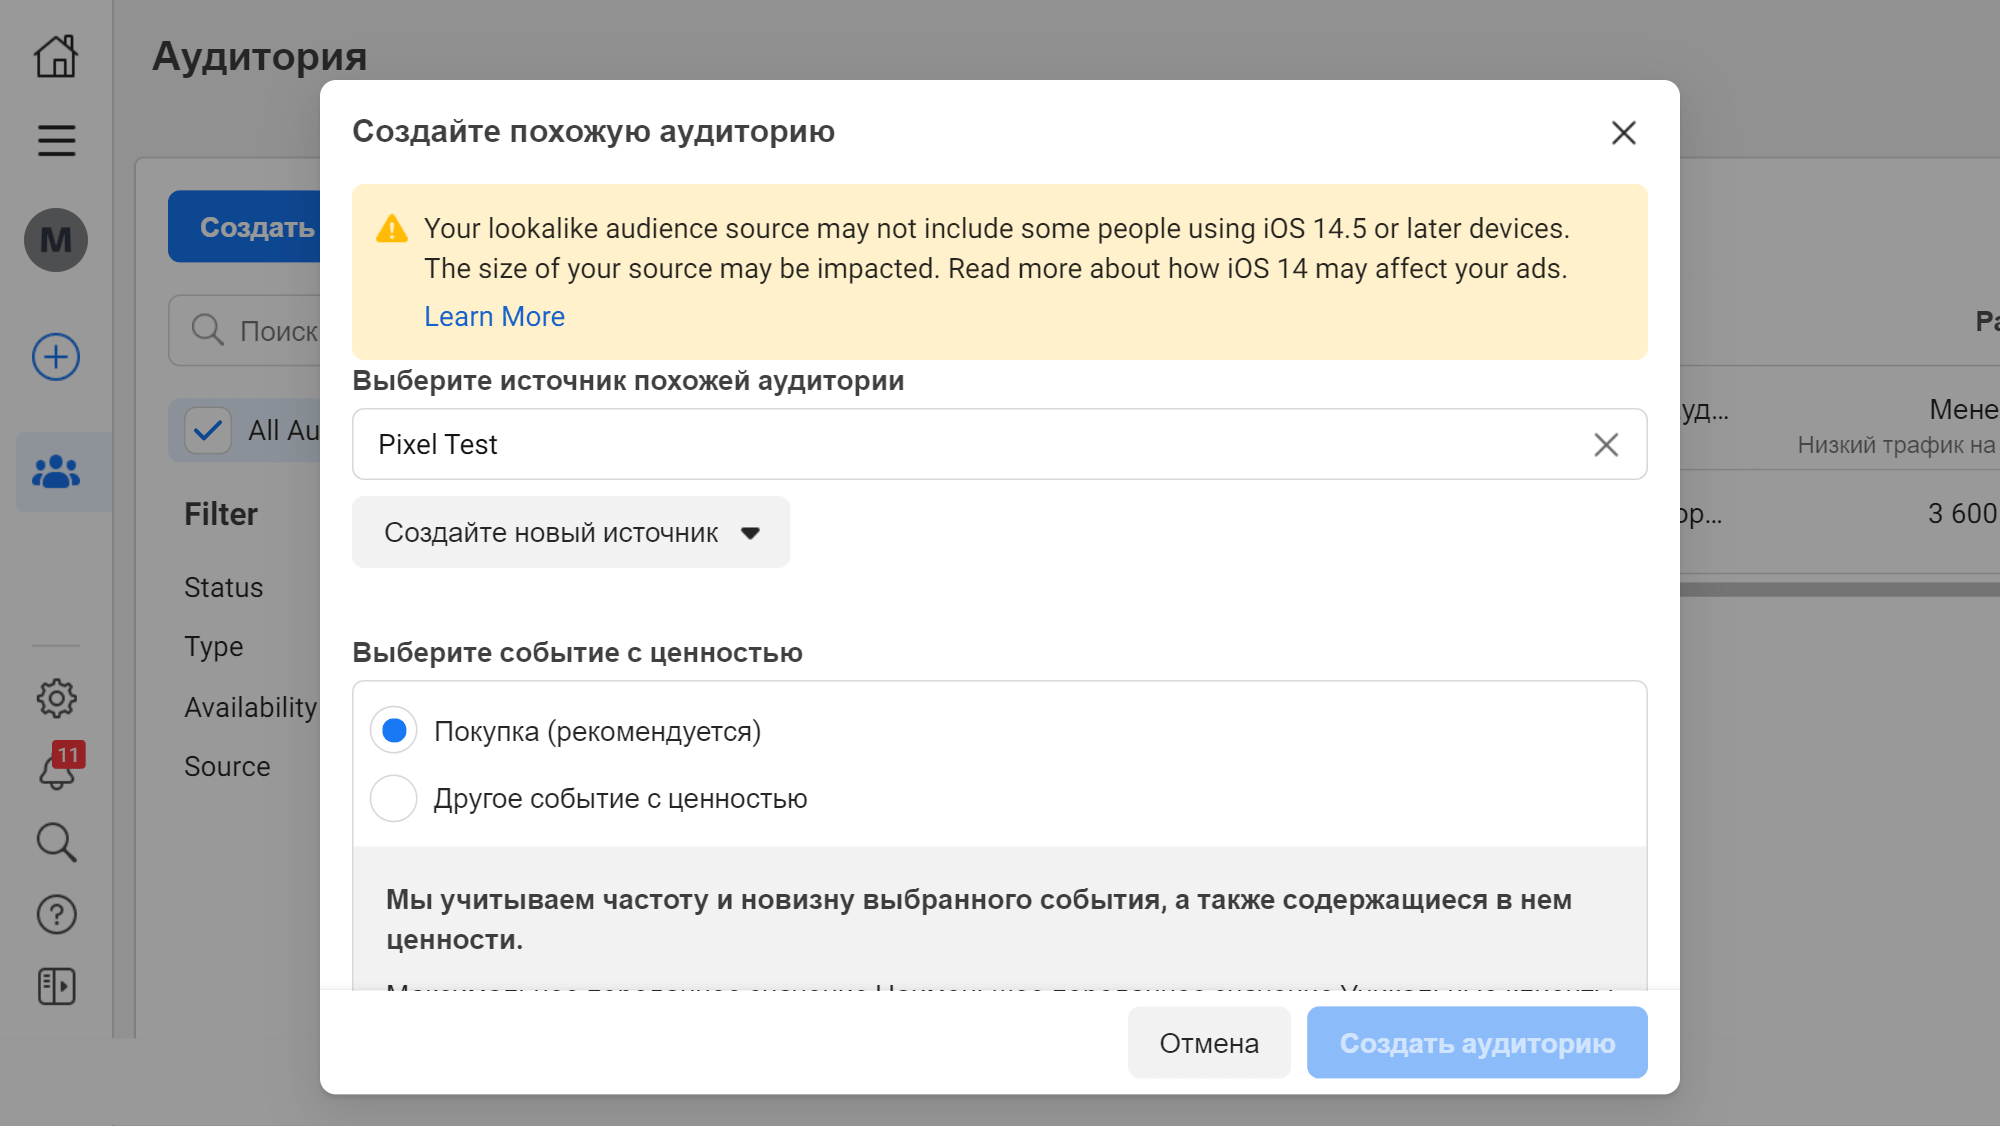Click Learn More iOS 14 link

pyautogui.click(x=495, y=314)
